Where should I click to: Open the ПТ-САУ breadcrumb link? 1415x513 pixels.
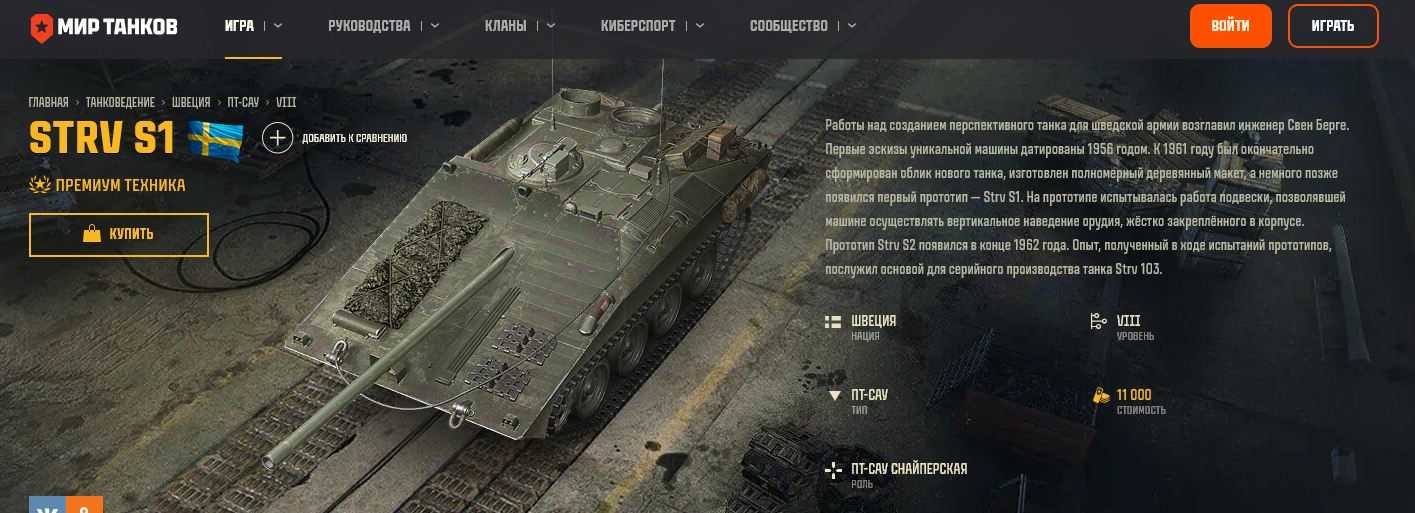(x=243, y=102)
